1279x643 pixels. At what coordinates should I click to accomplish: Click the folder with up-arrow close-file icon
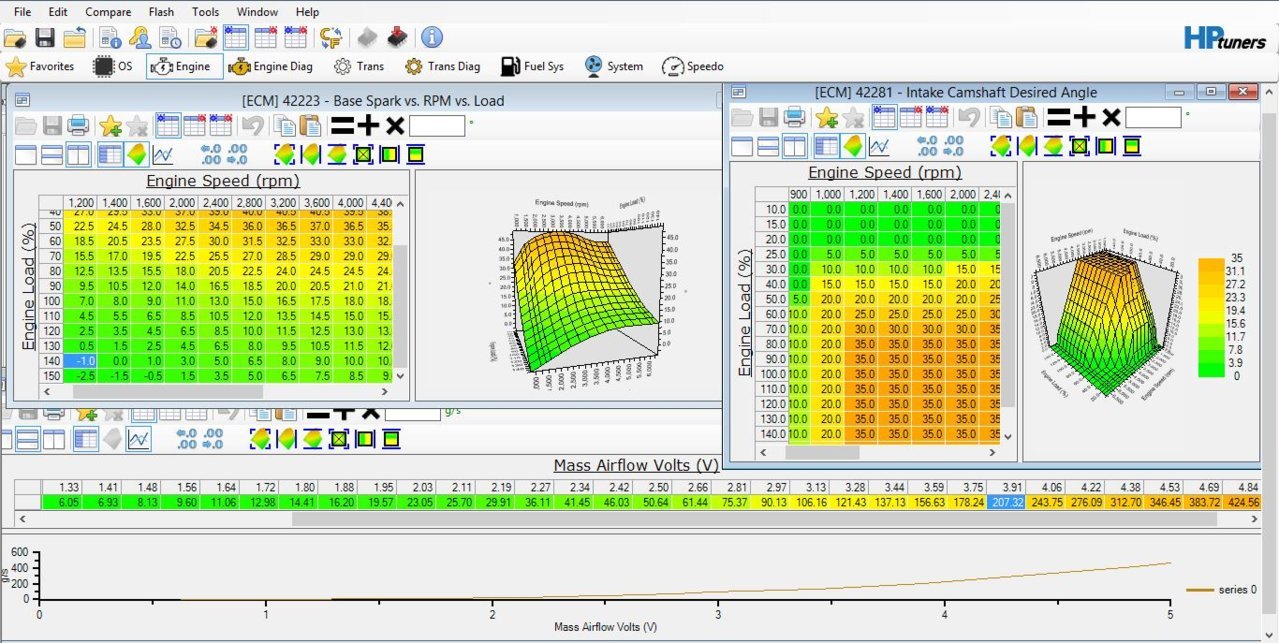75,38
